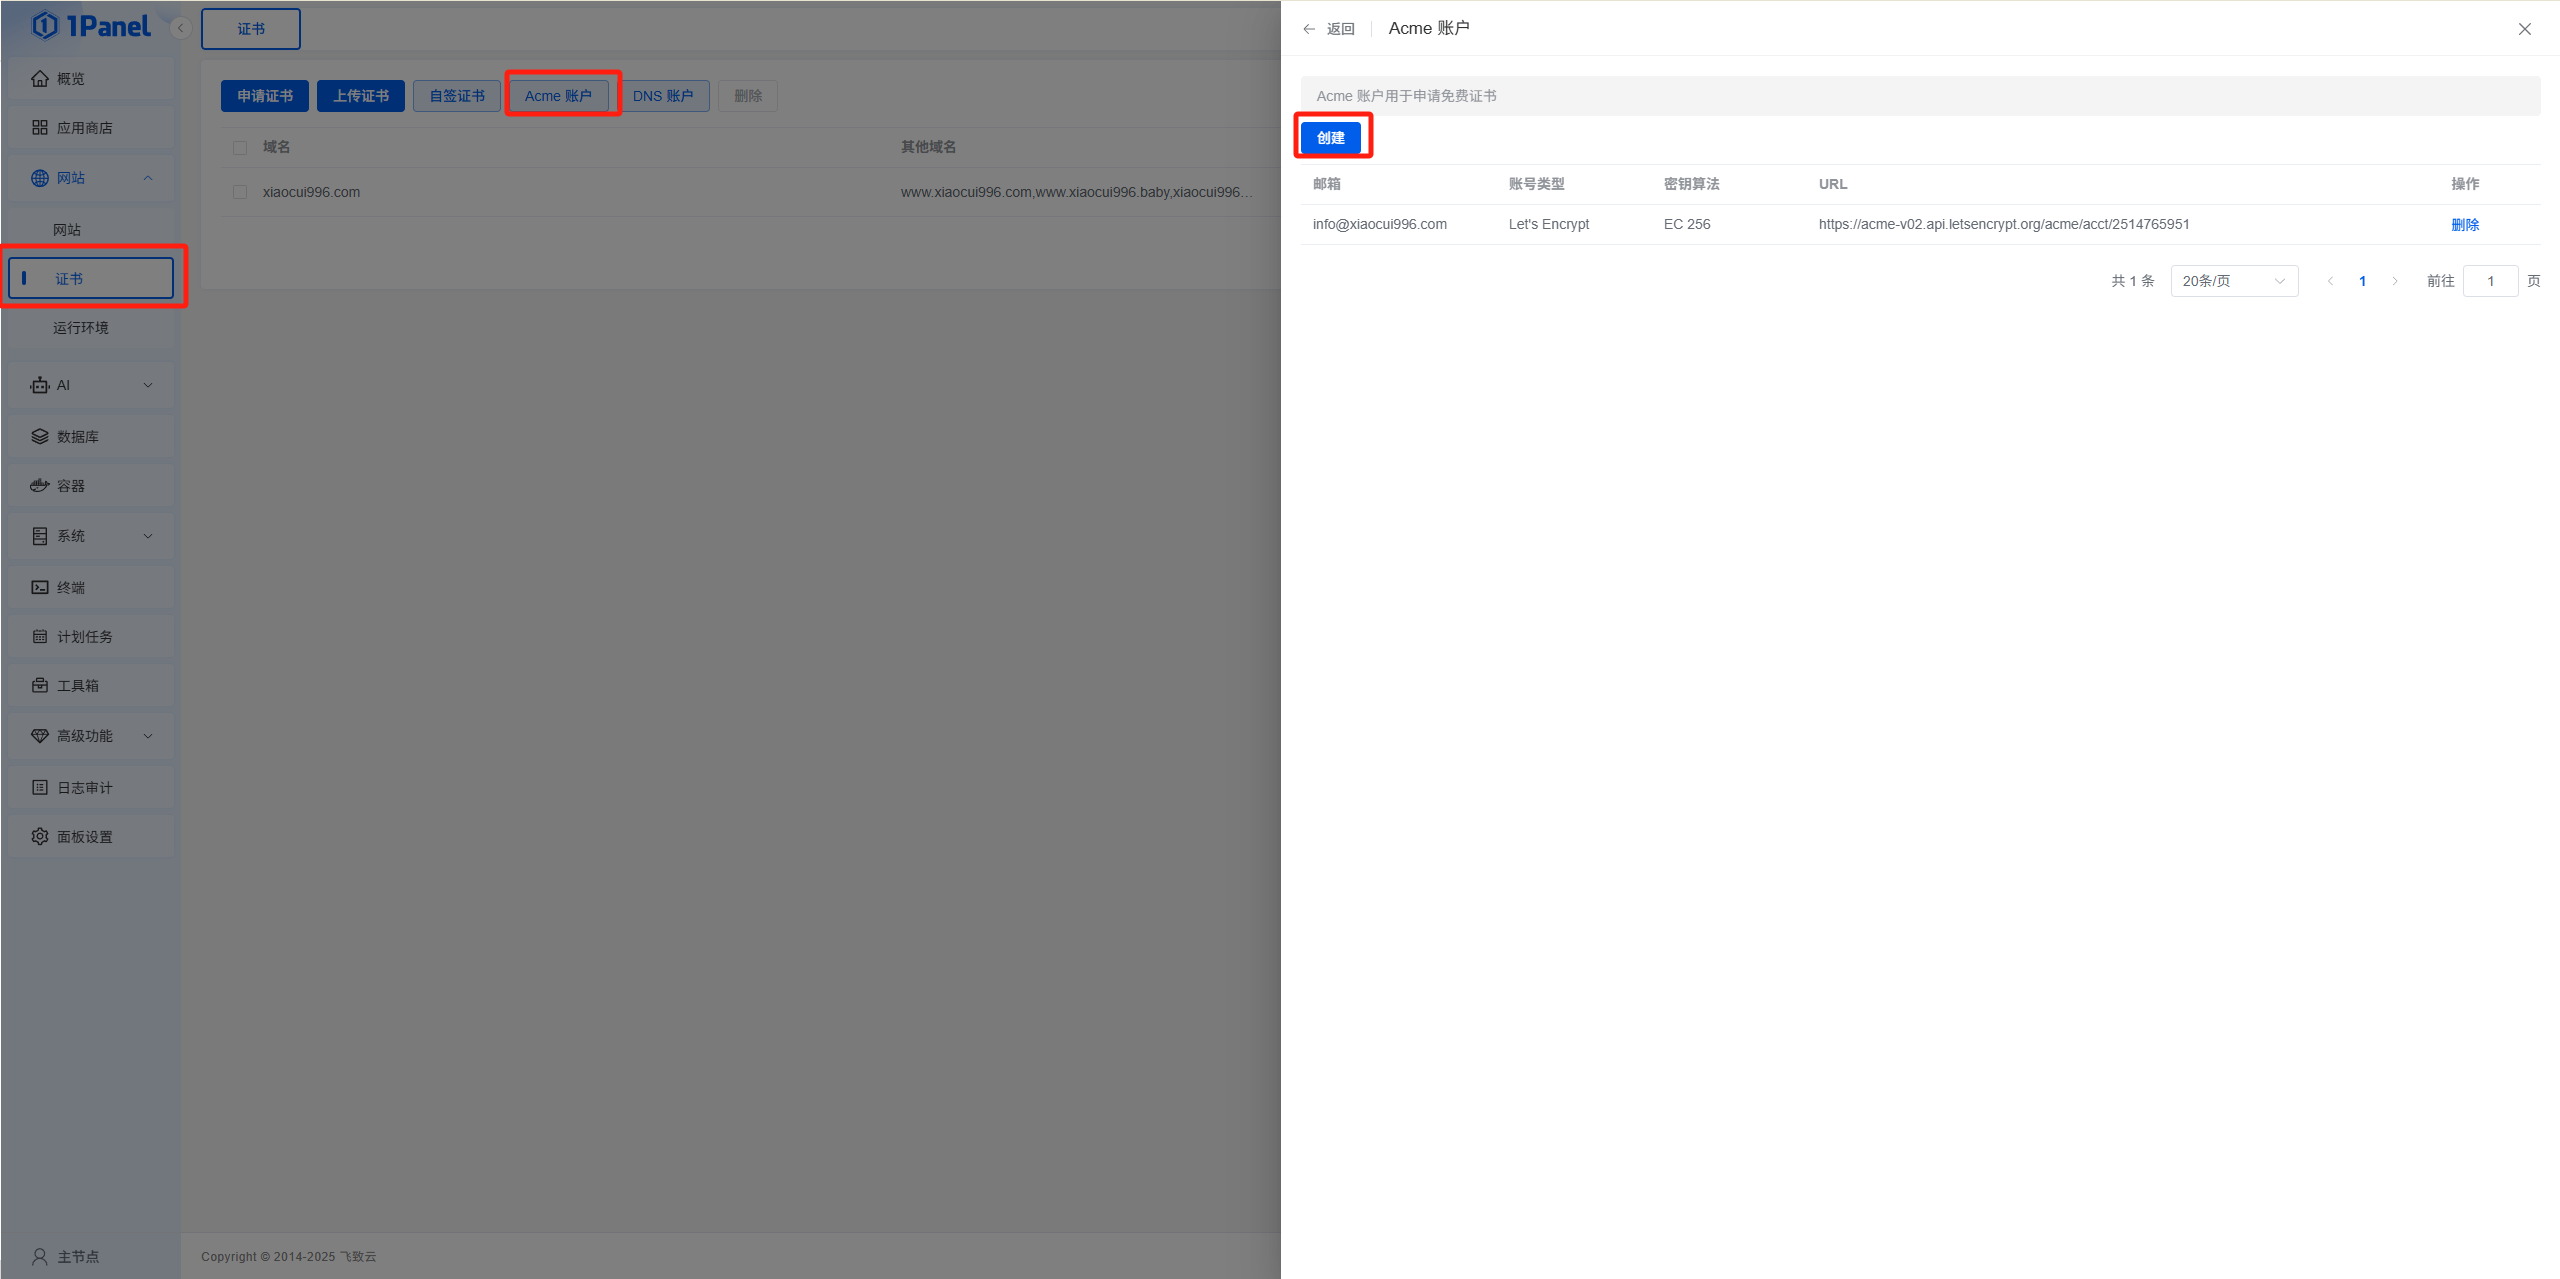Image resolution: width=2560 pixels, height=1279 pixels.
Task: Click the back arrow next to 返回
Action: (1309, 29)
